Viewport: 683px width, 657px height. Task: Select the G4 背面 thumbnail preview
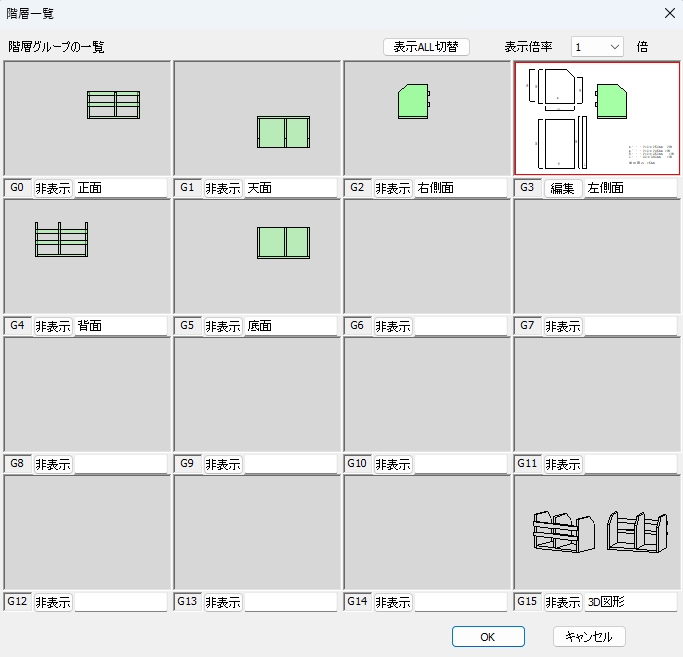coord(87,257)
